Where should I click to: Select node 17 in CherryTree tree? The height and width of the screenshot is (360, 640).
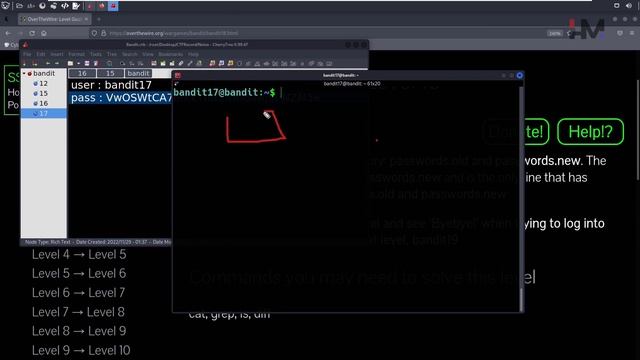[x=43, y=113]
